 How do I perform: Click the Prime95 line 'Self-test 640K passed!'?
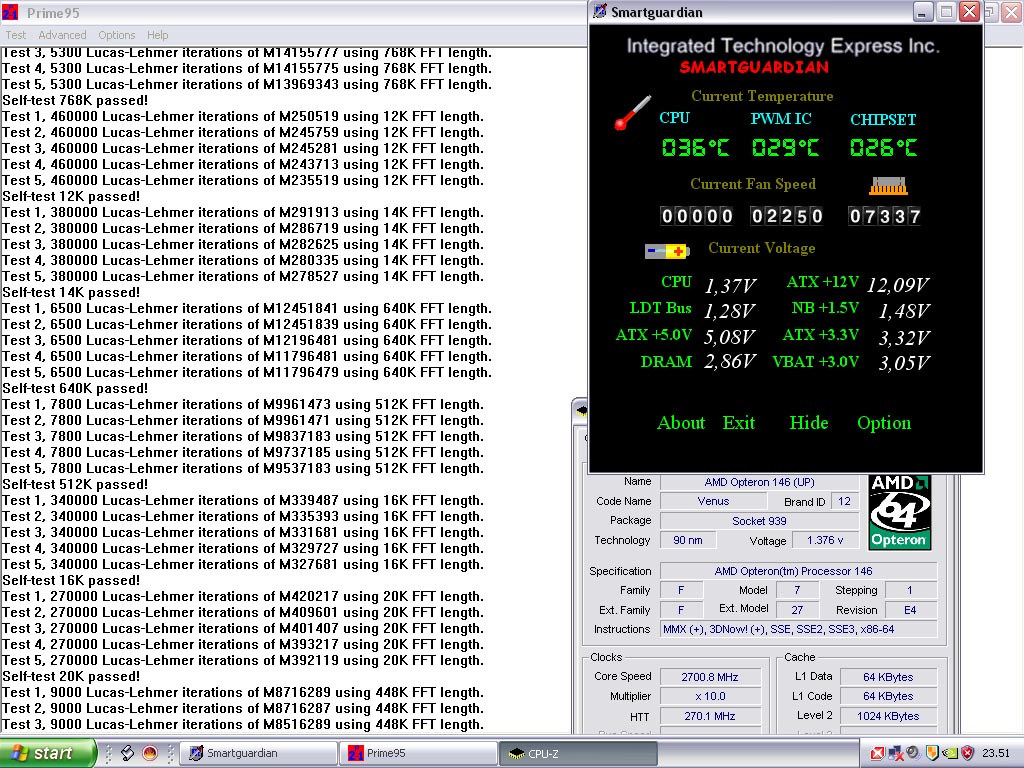coord(75,389)
